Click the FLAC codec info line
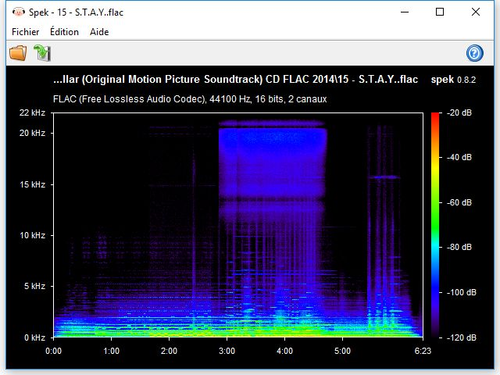This screenshot has width=500, height=375. point(190,99)
